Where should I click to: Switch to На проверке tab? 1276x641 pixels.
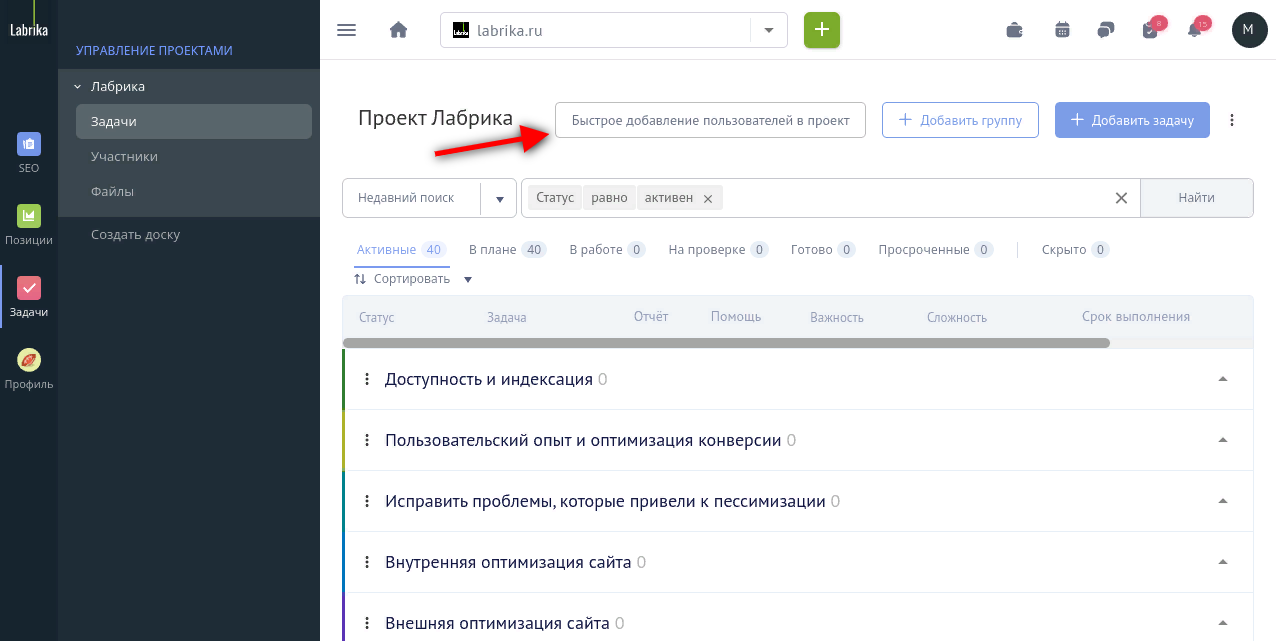(x=718, y=250)
